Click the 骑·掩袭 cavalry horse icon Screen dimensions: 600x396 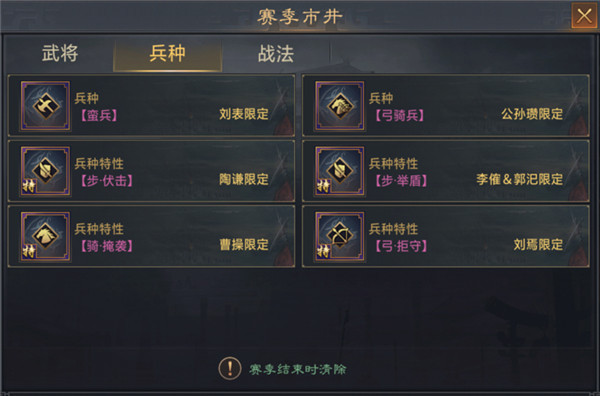point(46,236)
